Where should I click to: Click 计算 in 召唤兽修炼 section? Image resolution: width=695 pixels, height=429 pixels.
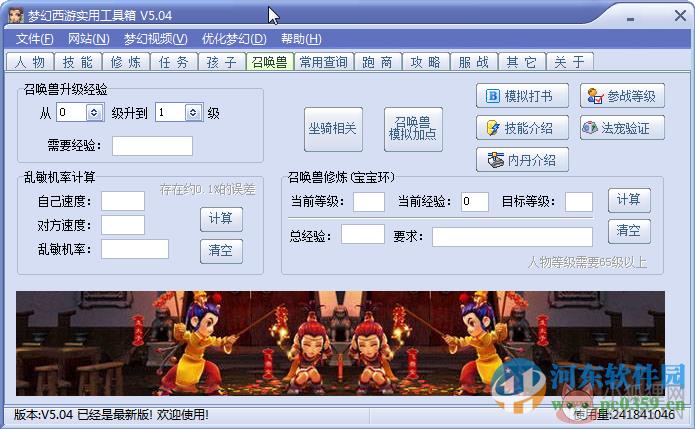pos(629,200)
